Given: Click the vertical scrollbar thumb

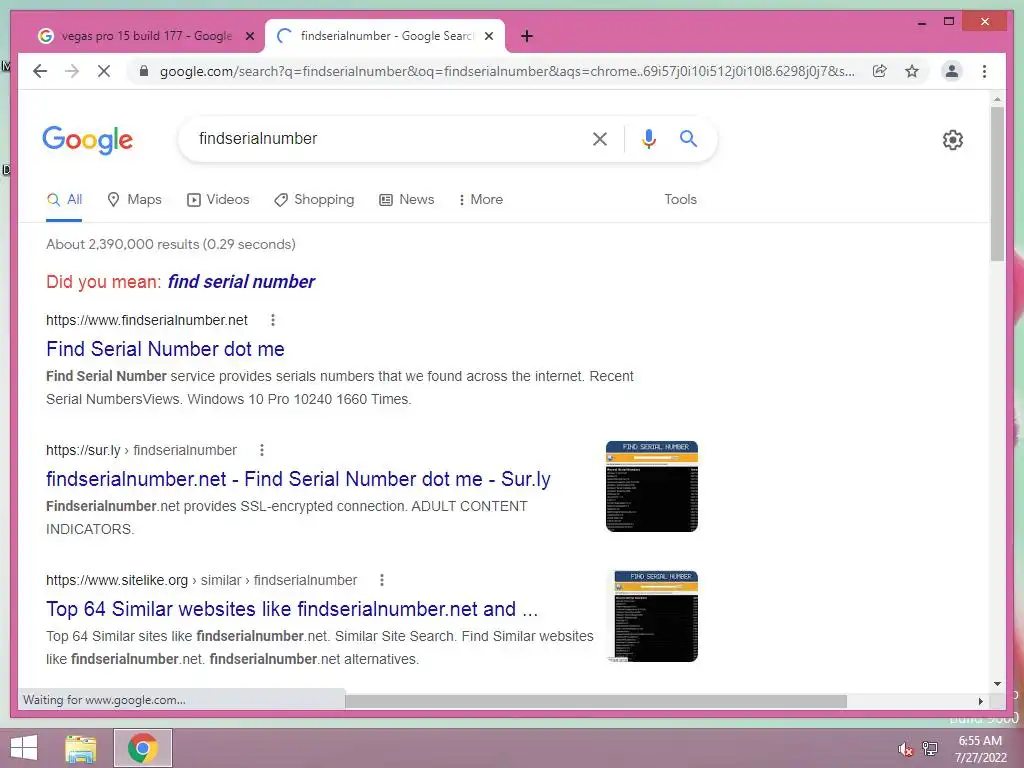Looking at the screenshot, I should pyautogui.click(x=997, y=184).
